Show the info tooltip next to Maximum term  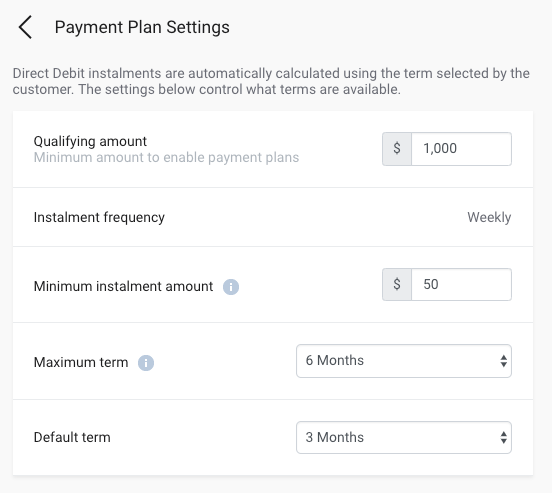click(146, 363)
